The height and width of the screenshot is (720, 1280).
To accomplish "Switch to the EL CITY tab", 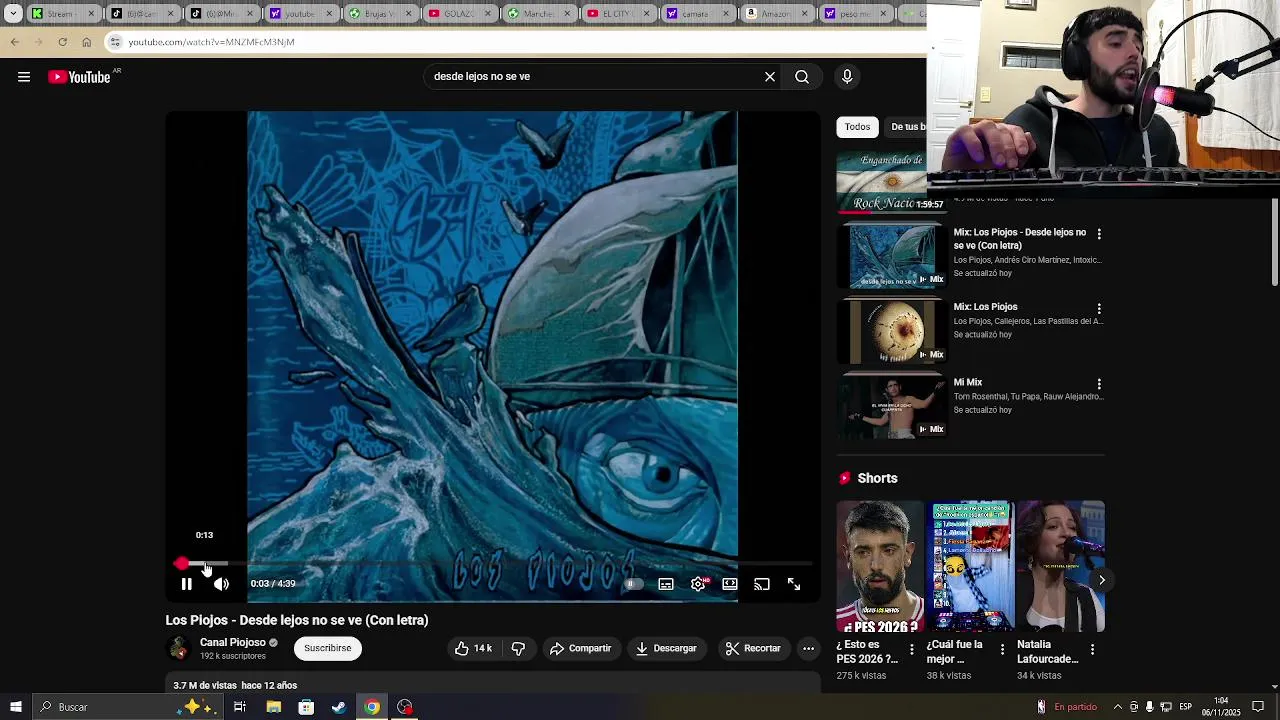I will pos(617,14).
